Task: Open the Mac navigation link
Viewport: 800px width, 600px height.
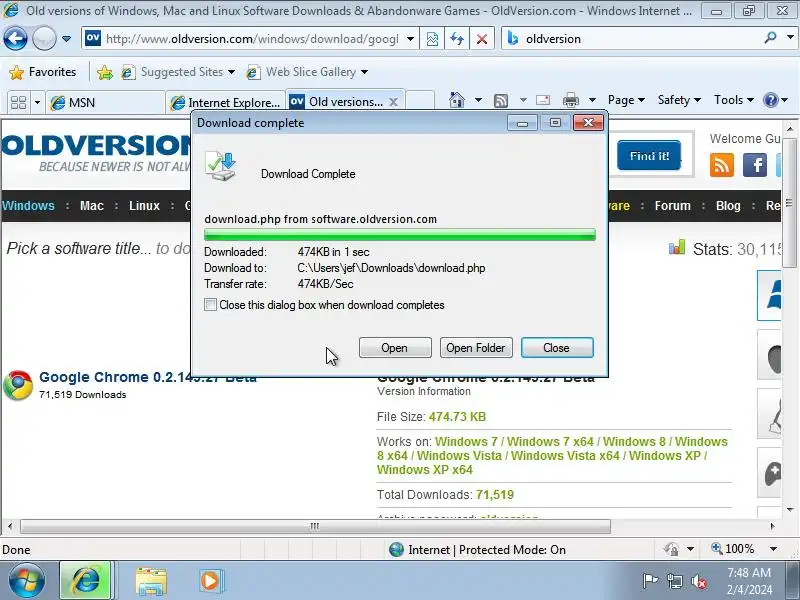Action: [x=92, y=206]
